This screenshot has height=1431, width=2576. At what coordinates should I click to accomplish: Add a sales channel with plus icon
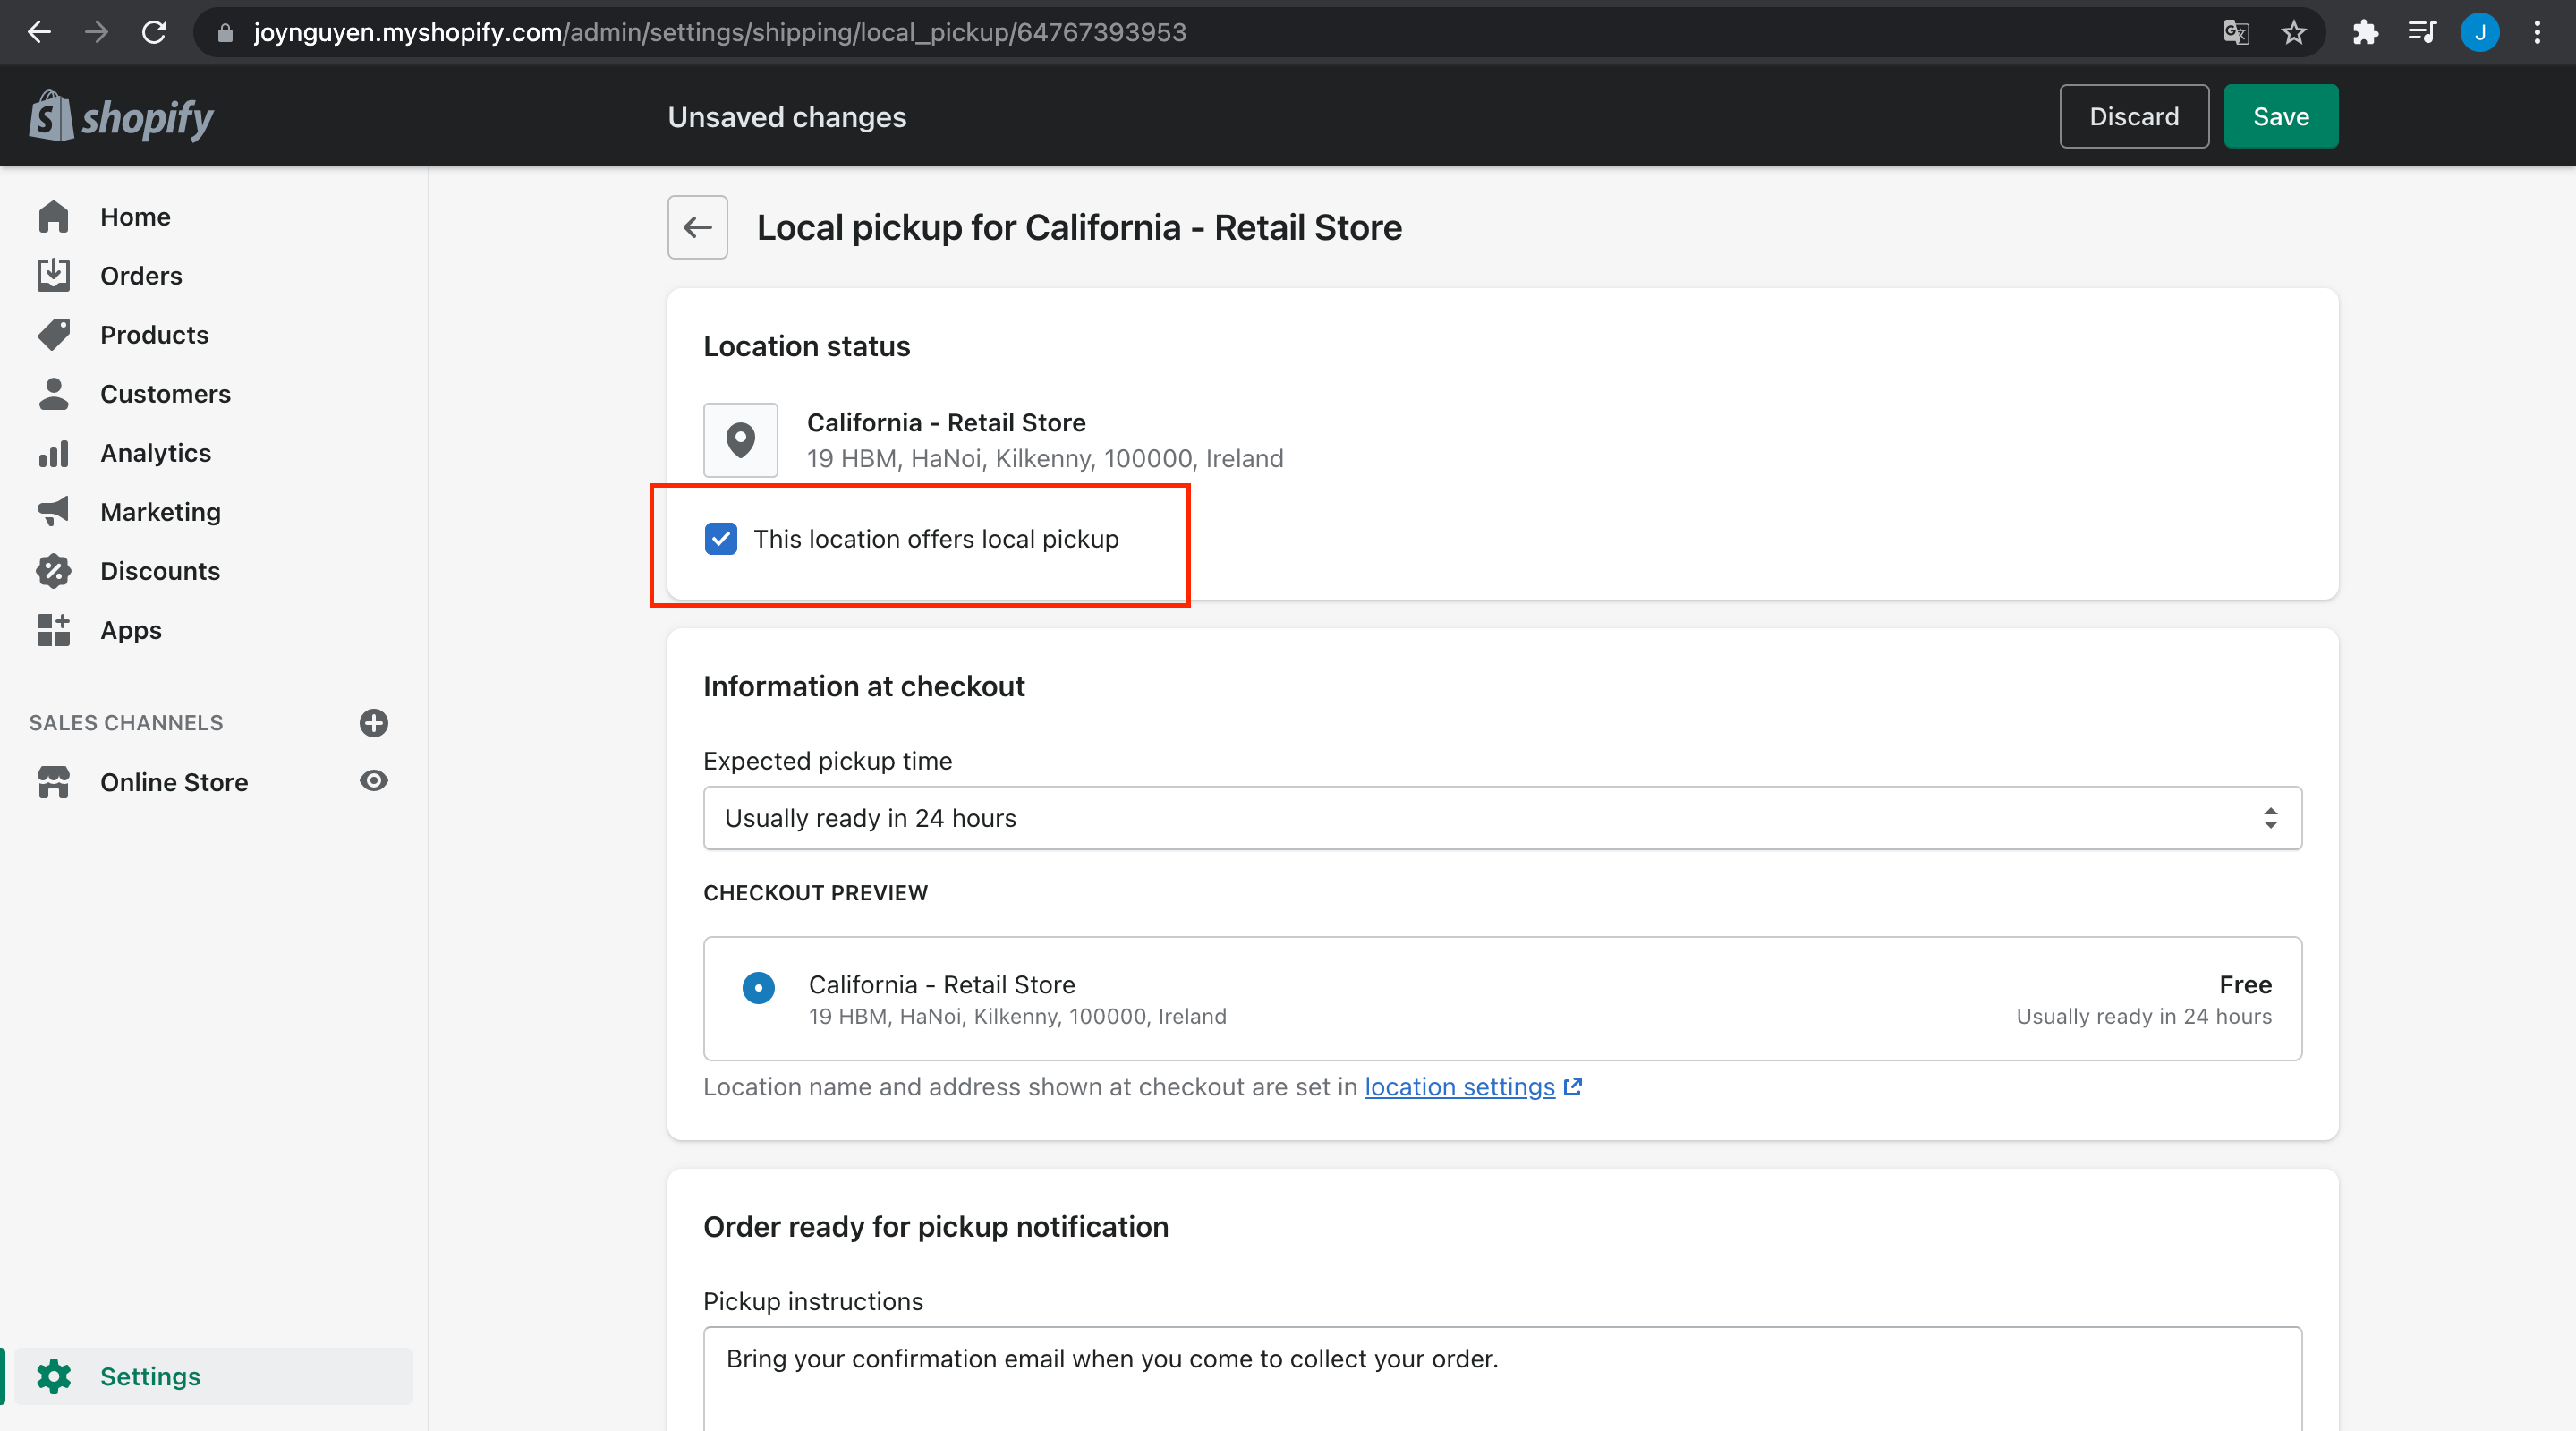point(374,723)
